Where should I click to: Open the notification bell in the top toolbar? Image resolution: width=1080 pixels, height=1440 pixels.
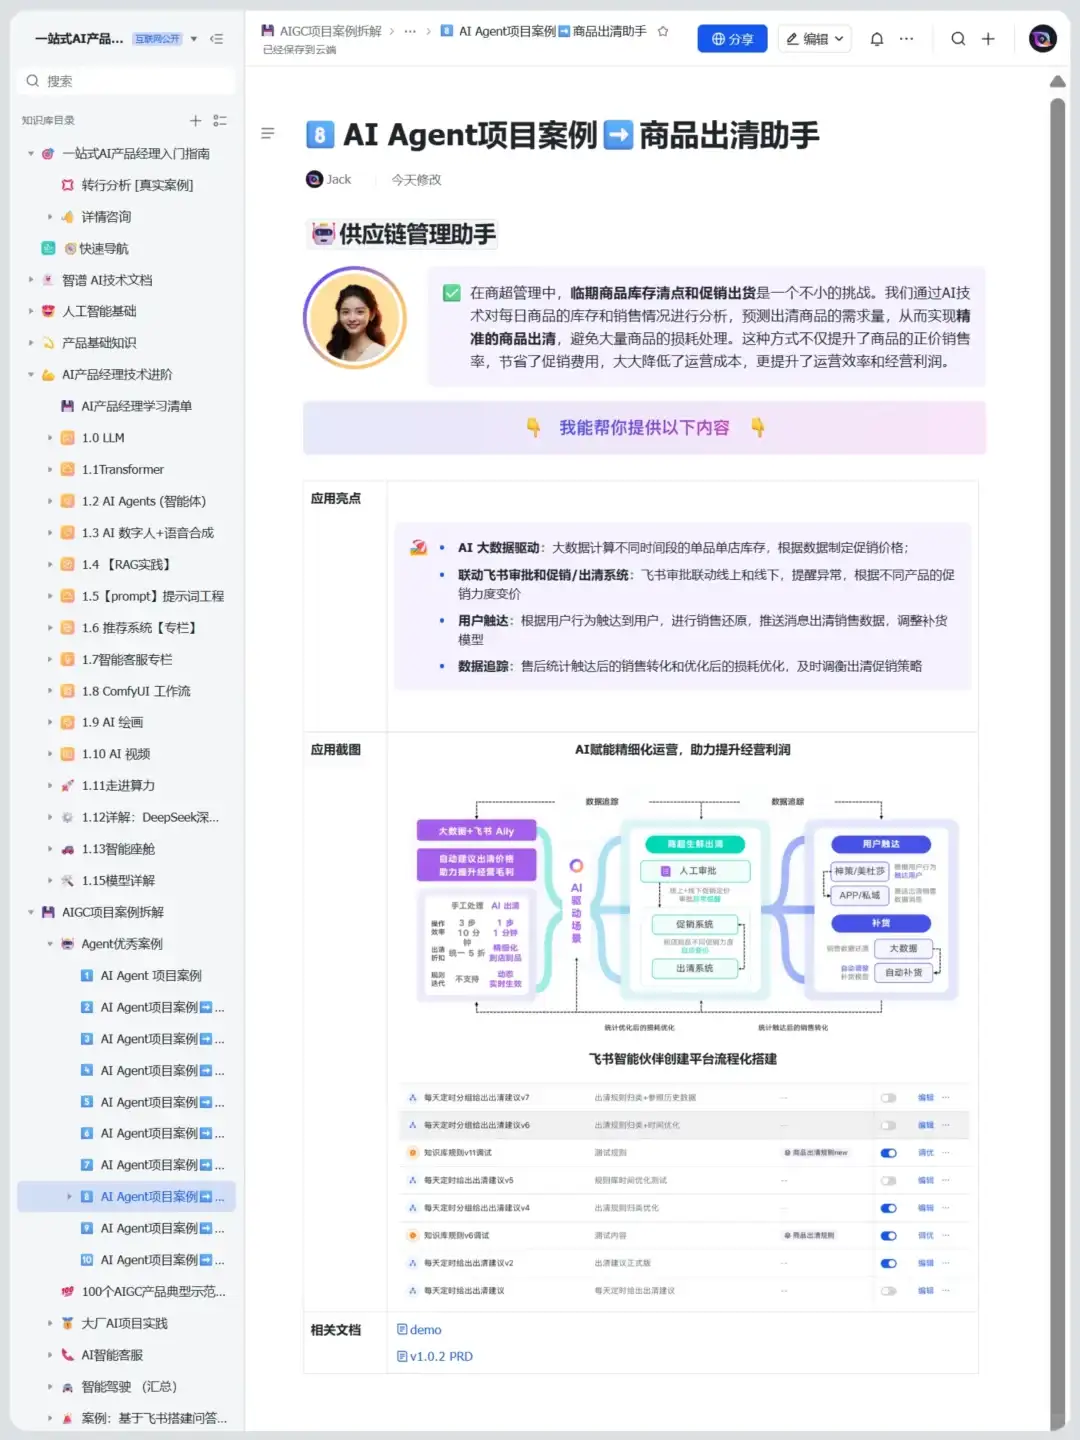tap(877, 39)
